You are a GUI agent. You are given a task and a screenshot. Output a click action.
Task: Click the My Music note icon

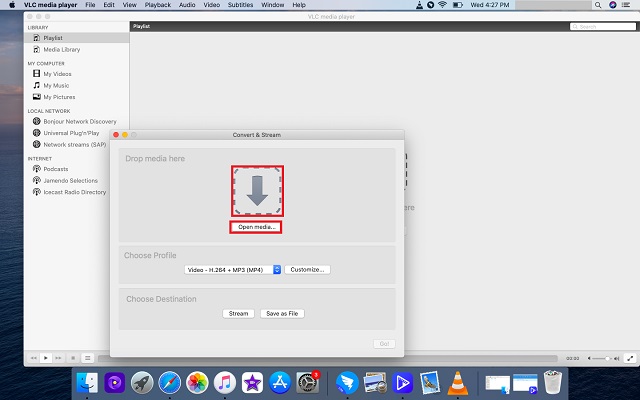pos(37,85)
